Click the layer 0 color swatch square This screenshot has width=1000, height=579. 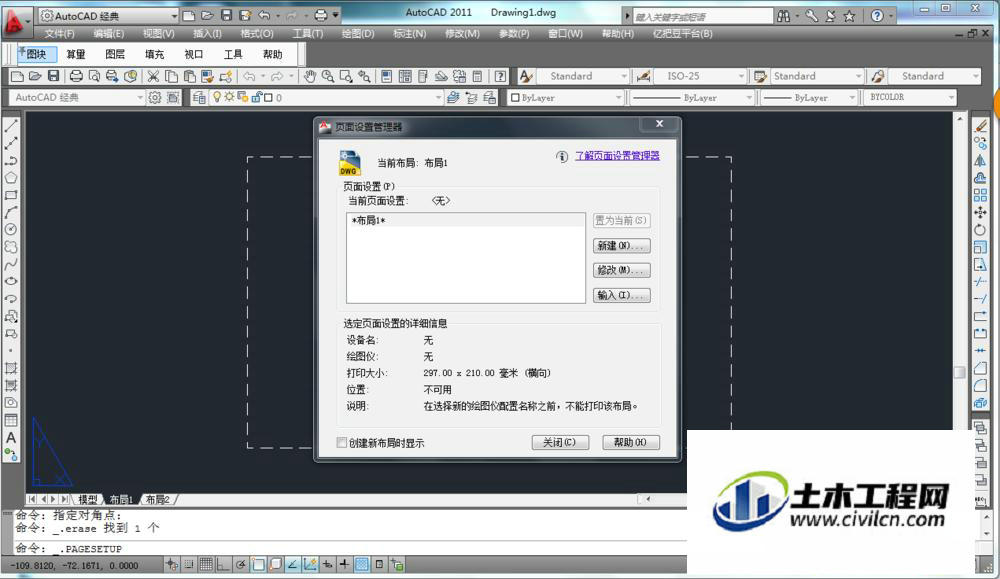click(x=268, y=98)
